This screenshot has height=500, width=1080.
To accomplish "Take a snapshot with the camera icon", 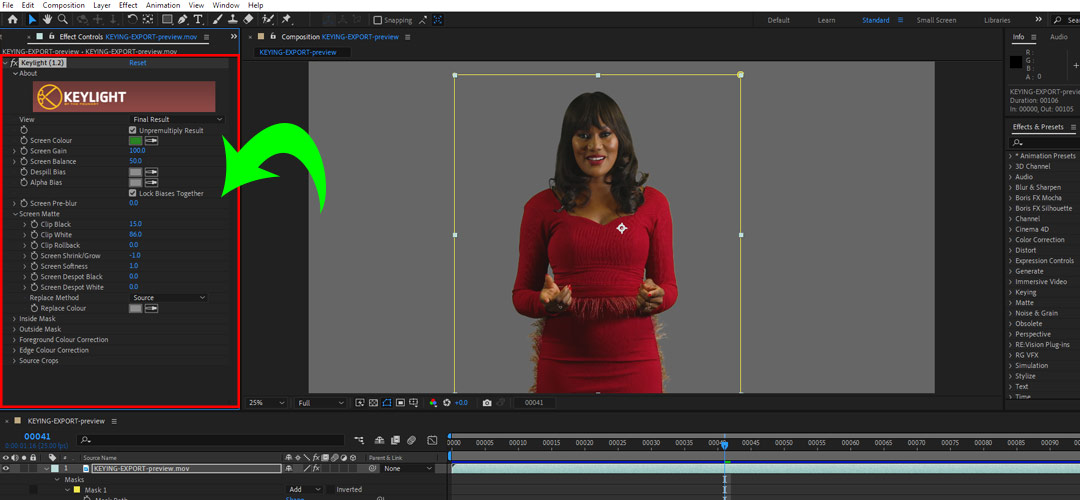I will 487,402.
